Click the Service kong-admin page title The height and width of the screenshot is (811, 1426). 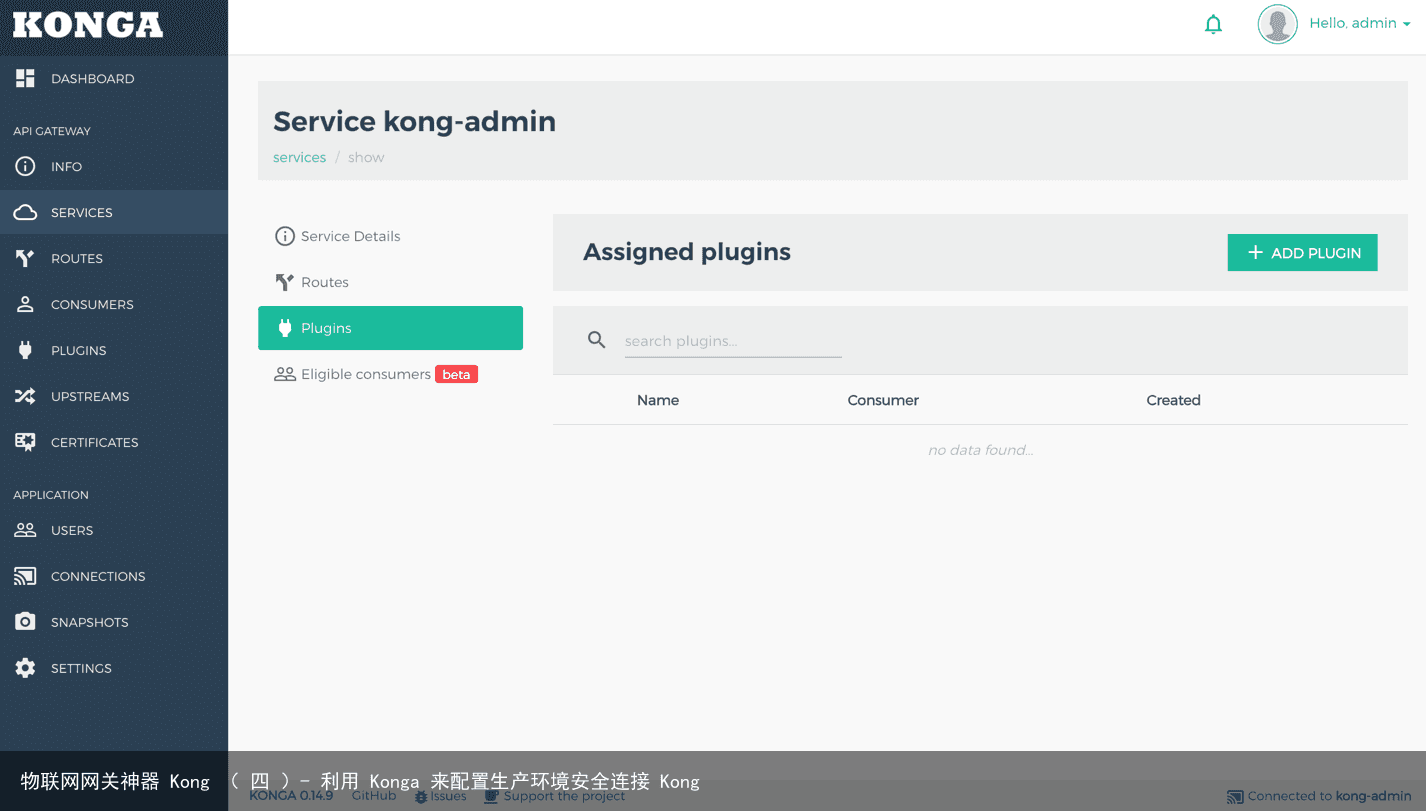(414, 121)
